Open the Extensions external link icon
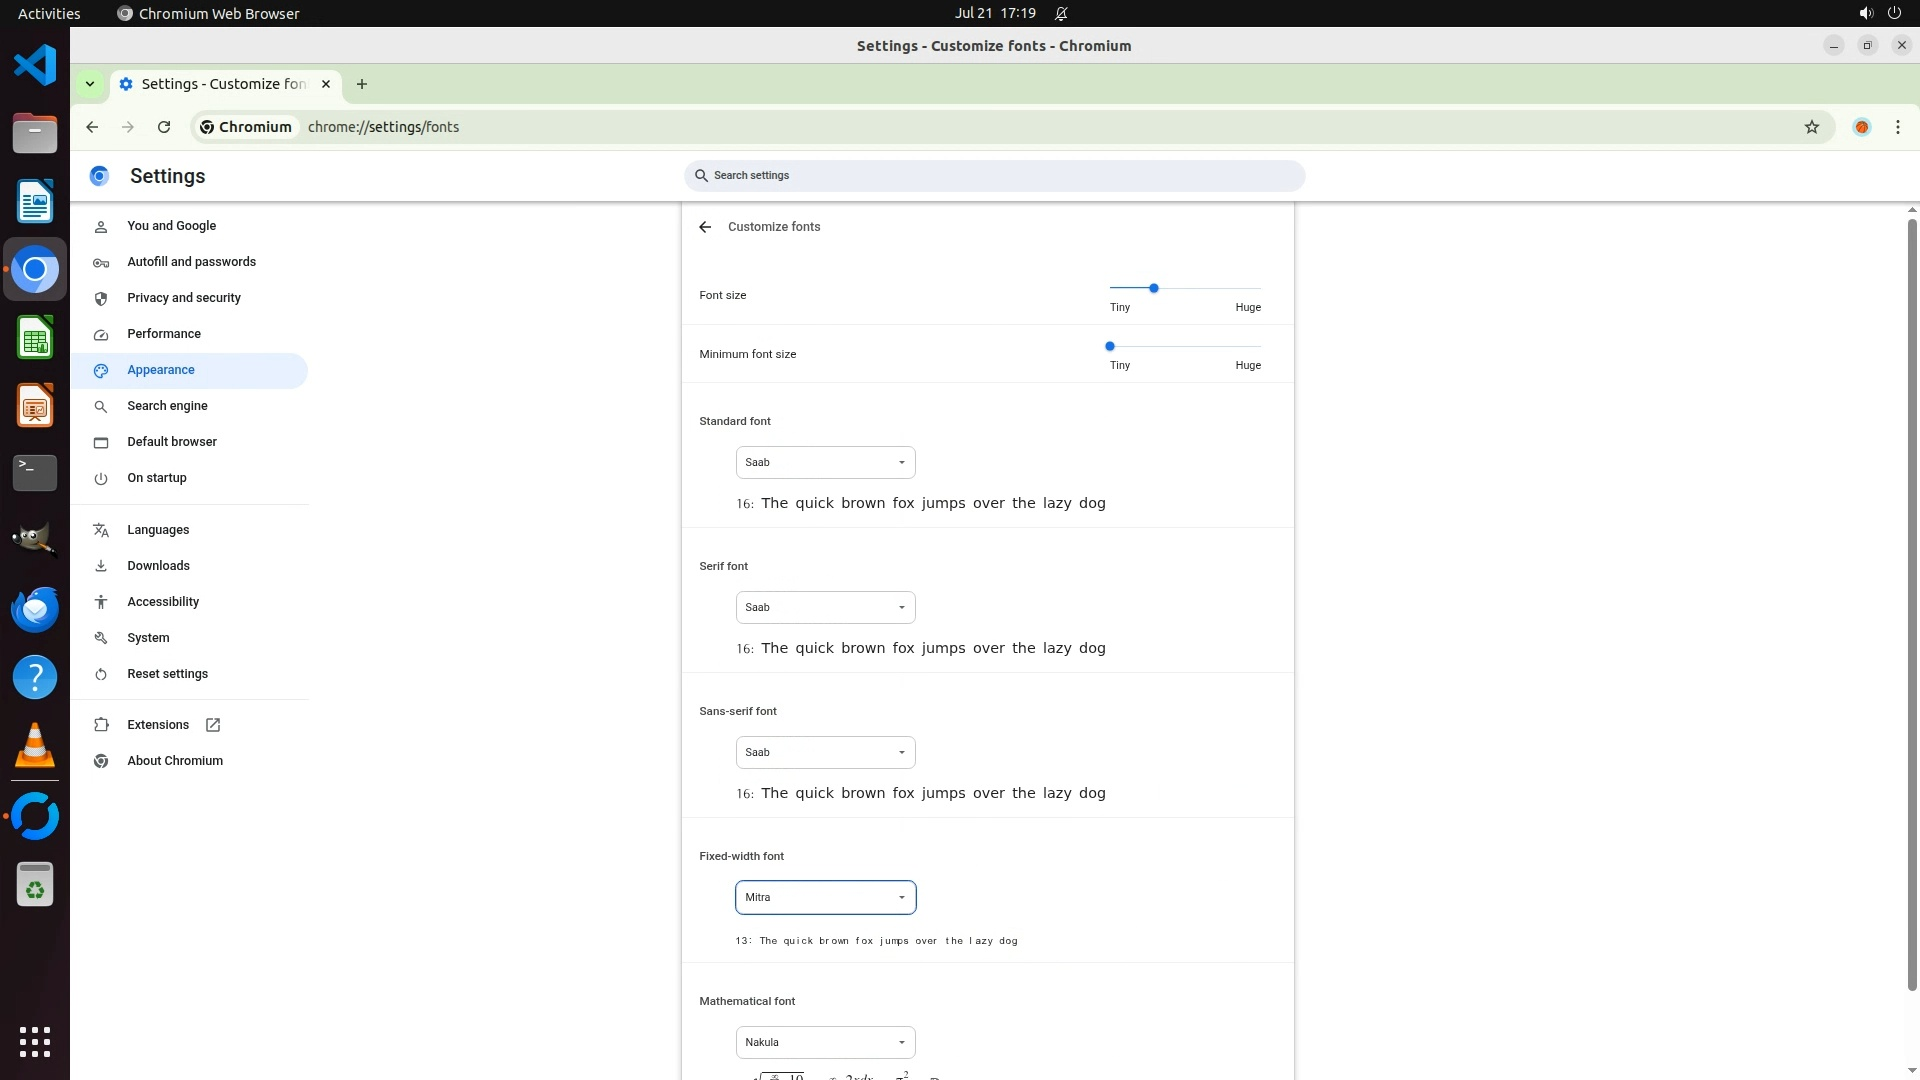 pyautogui.click(x=213, y=725)
